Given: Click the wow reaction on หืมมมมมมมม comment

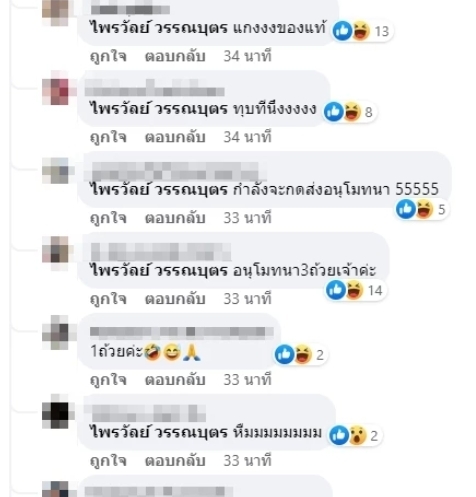Looking at the screenshot, I should (357, 435).
